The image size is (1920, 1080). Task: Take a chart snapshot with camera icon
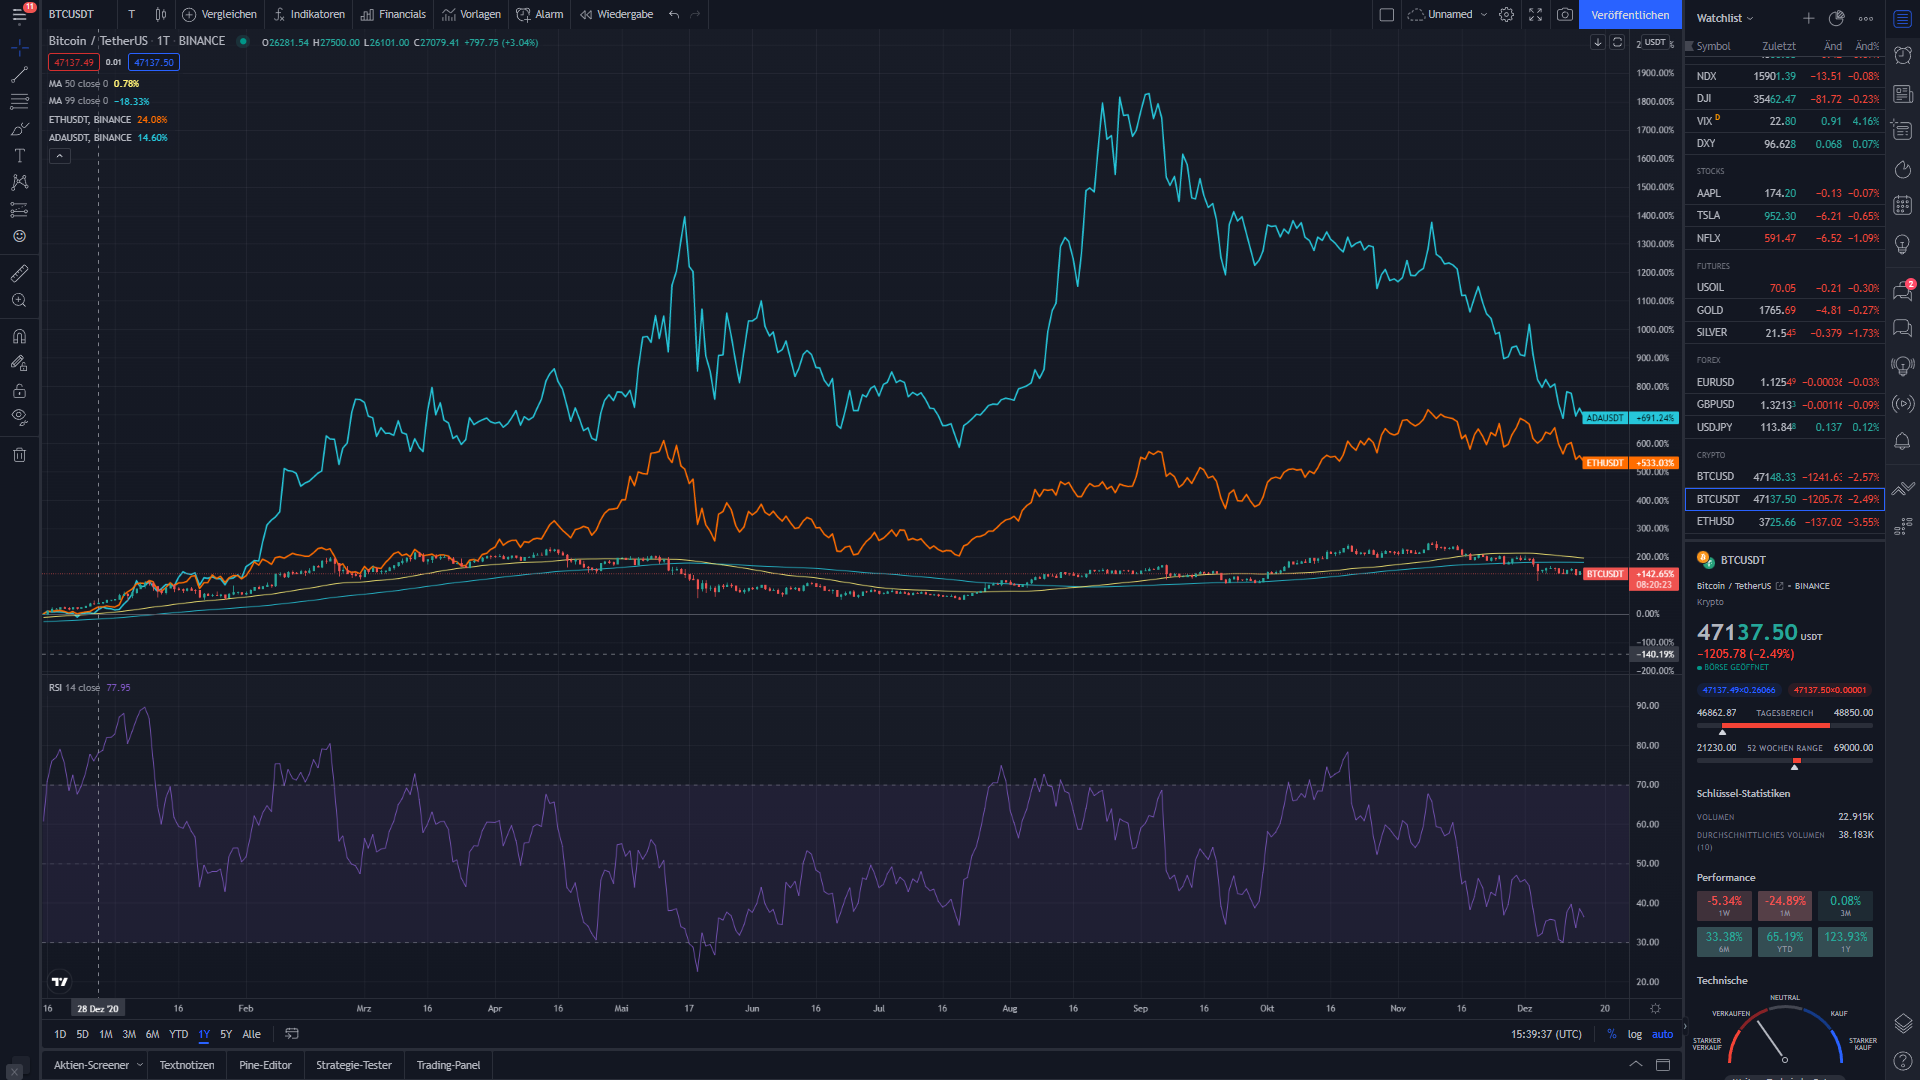coord(1565,15)
